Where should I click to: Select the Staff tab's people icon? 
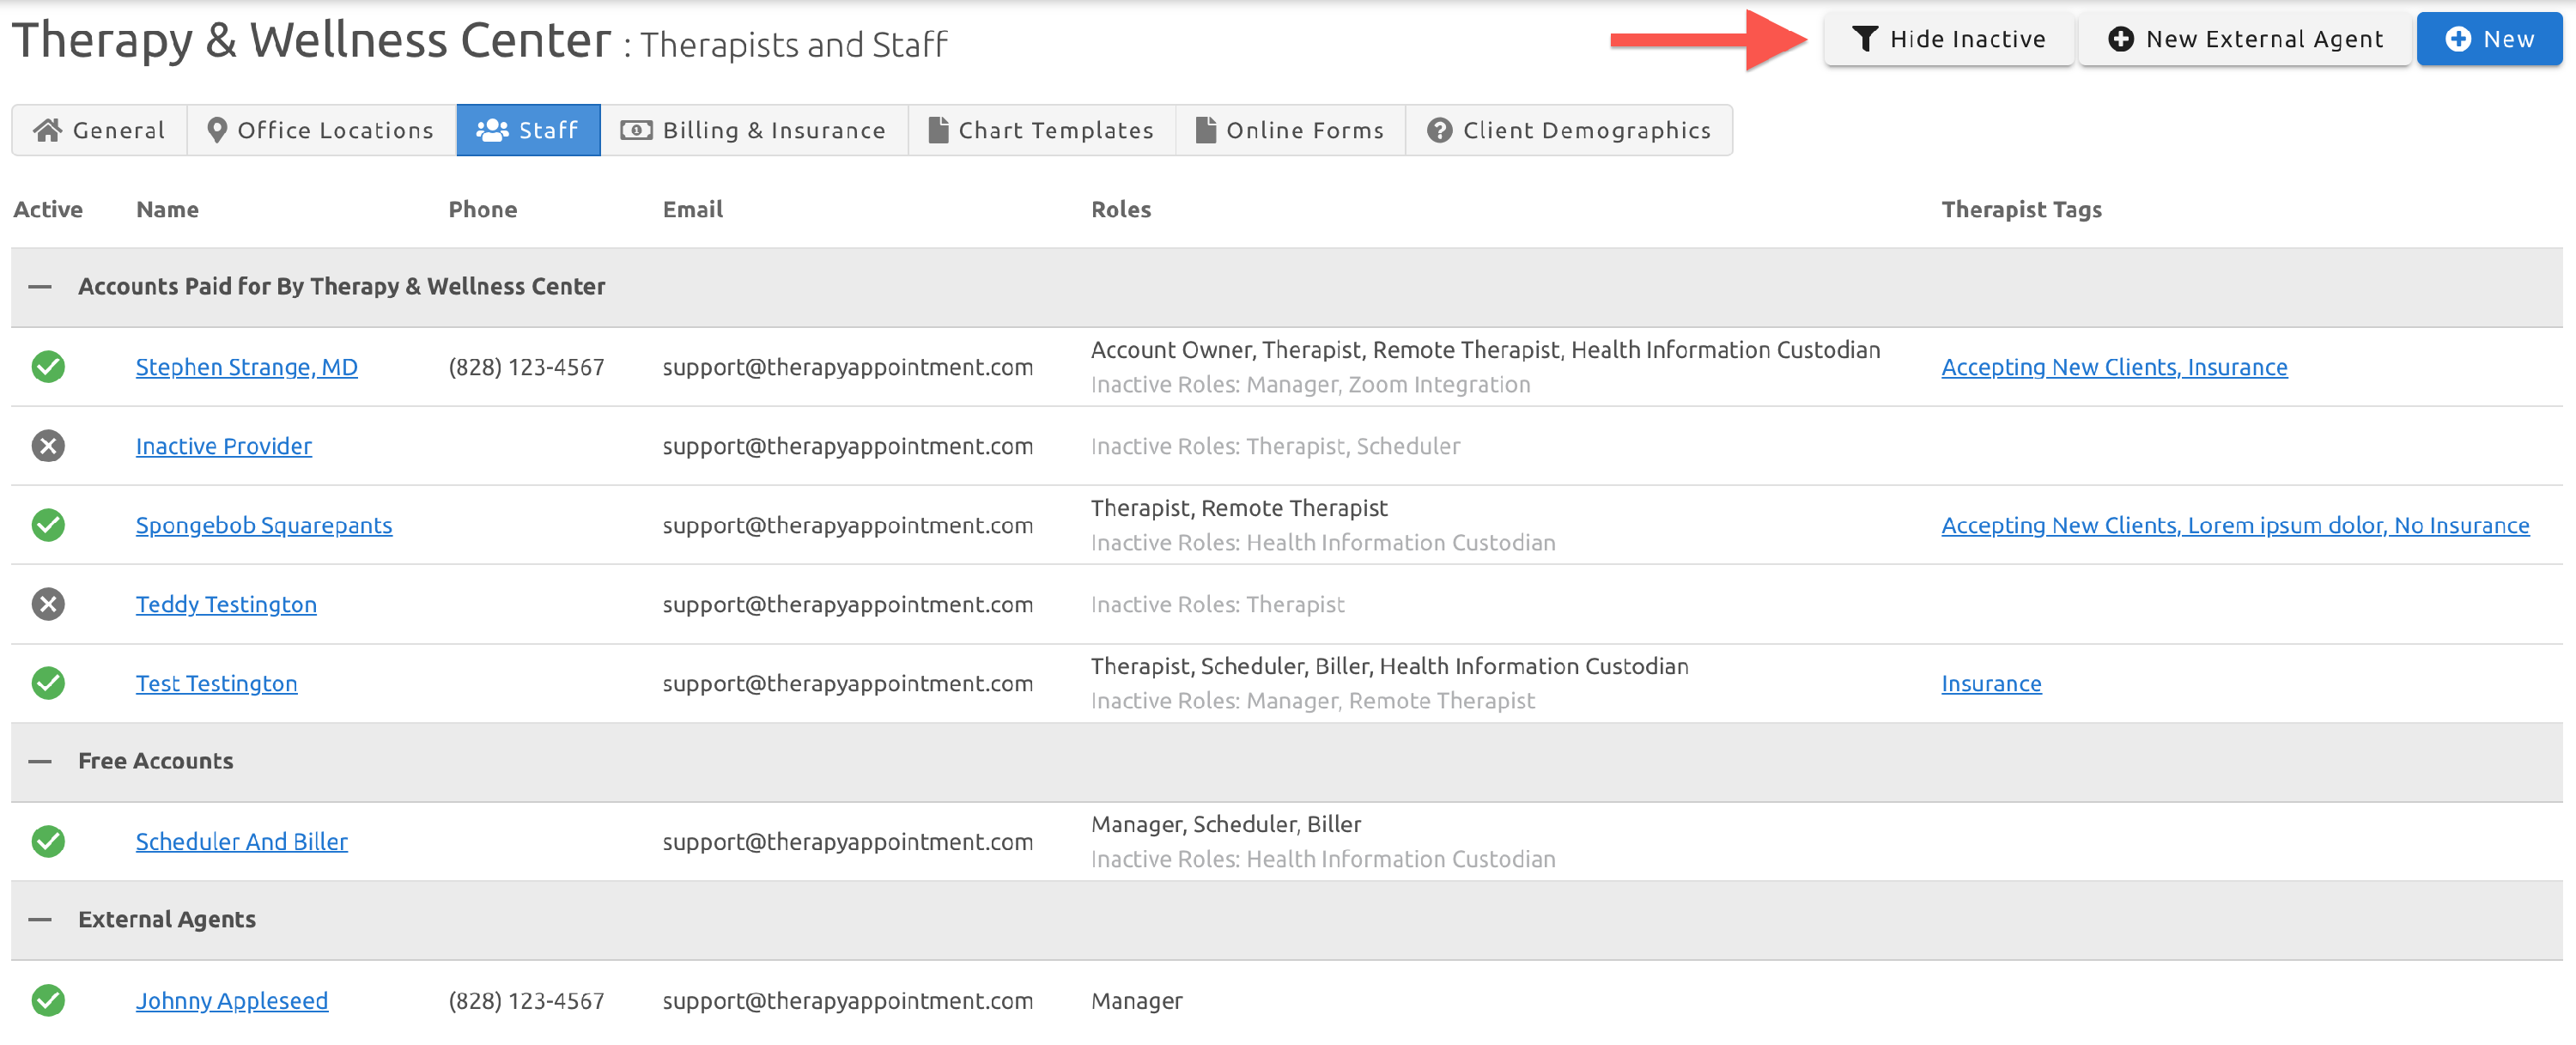(492, 129)
